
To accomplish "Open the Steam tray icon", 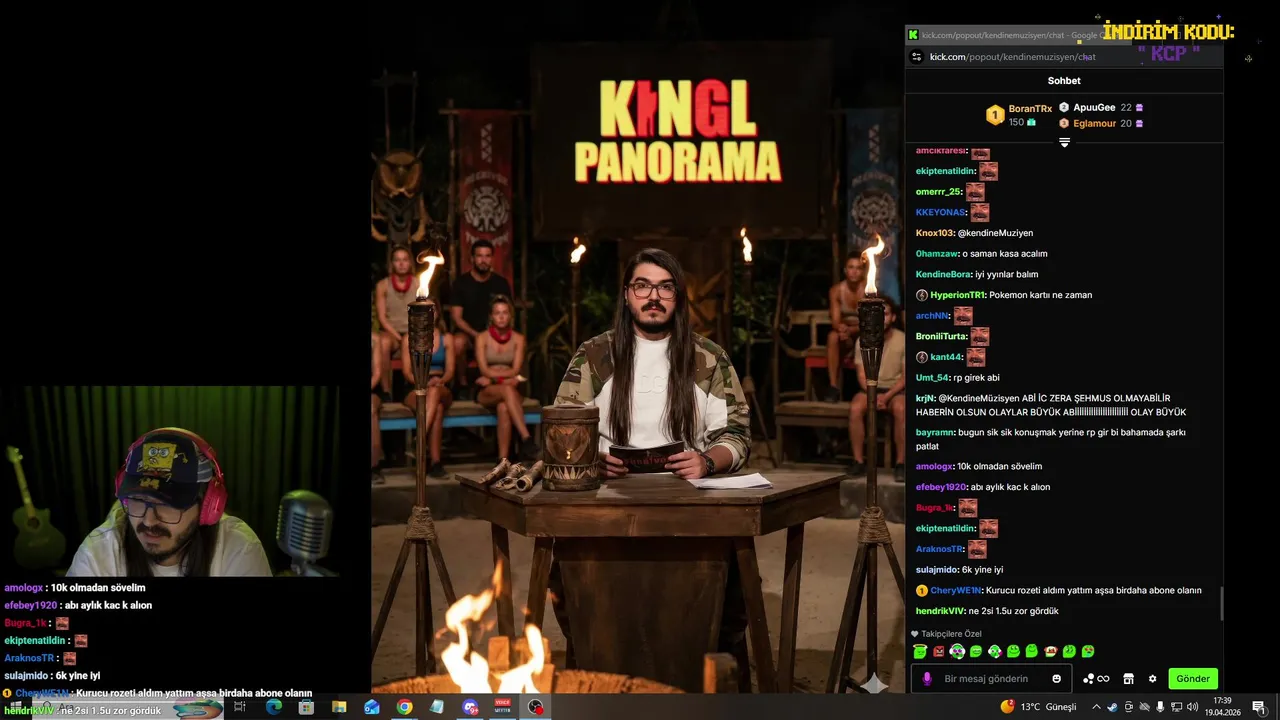I will pos(1113,707).
